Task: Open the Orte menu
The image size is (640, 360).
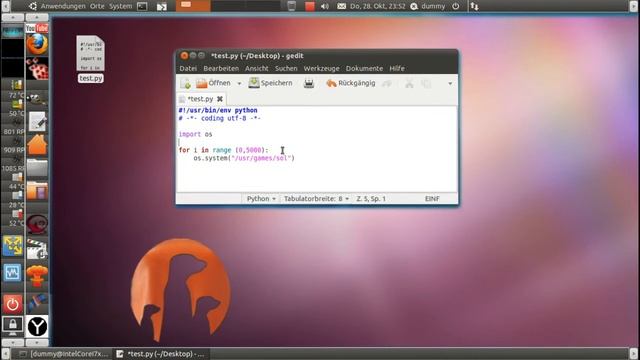Action: point(97,6)
